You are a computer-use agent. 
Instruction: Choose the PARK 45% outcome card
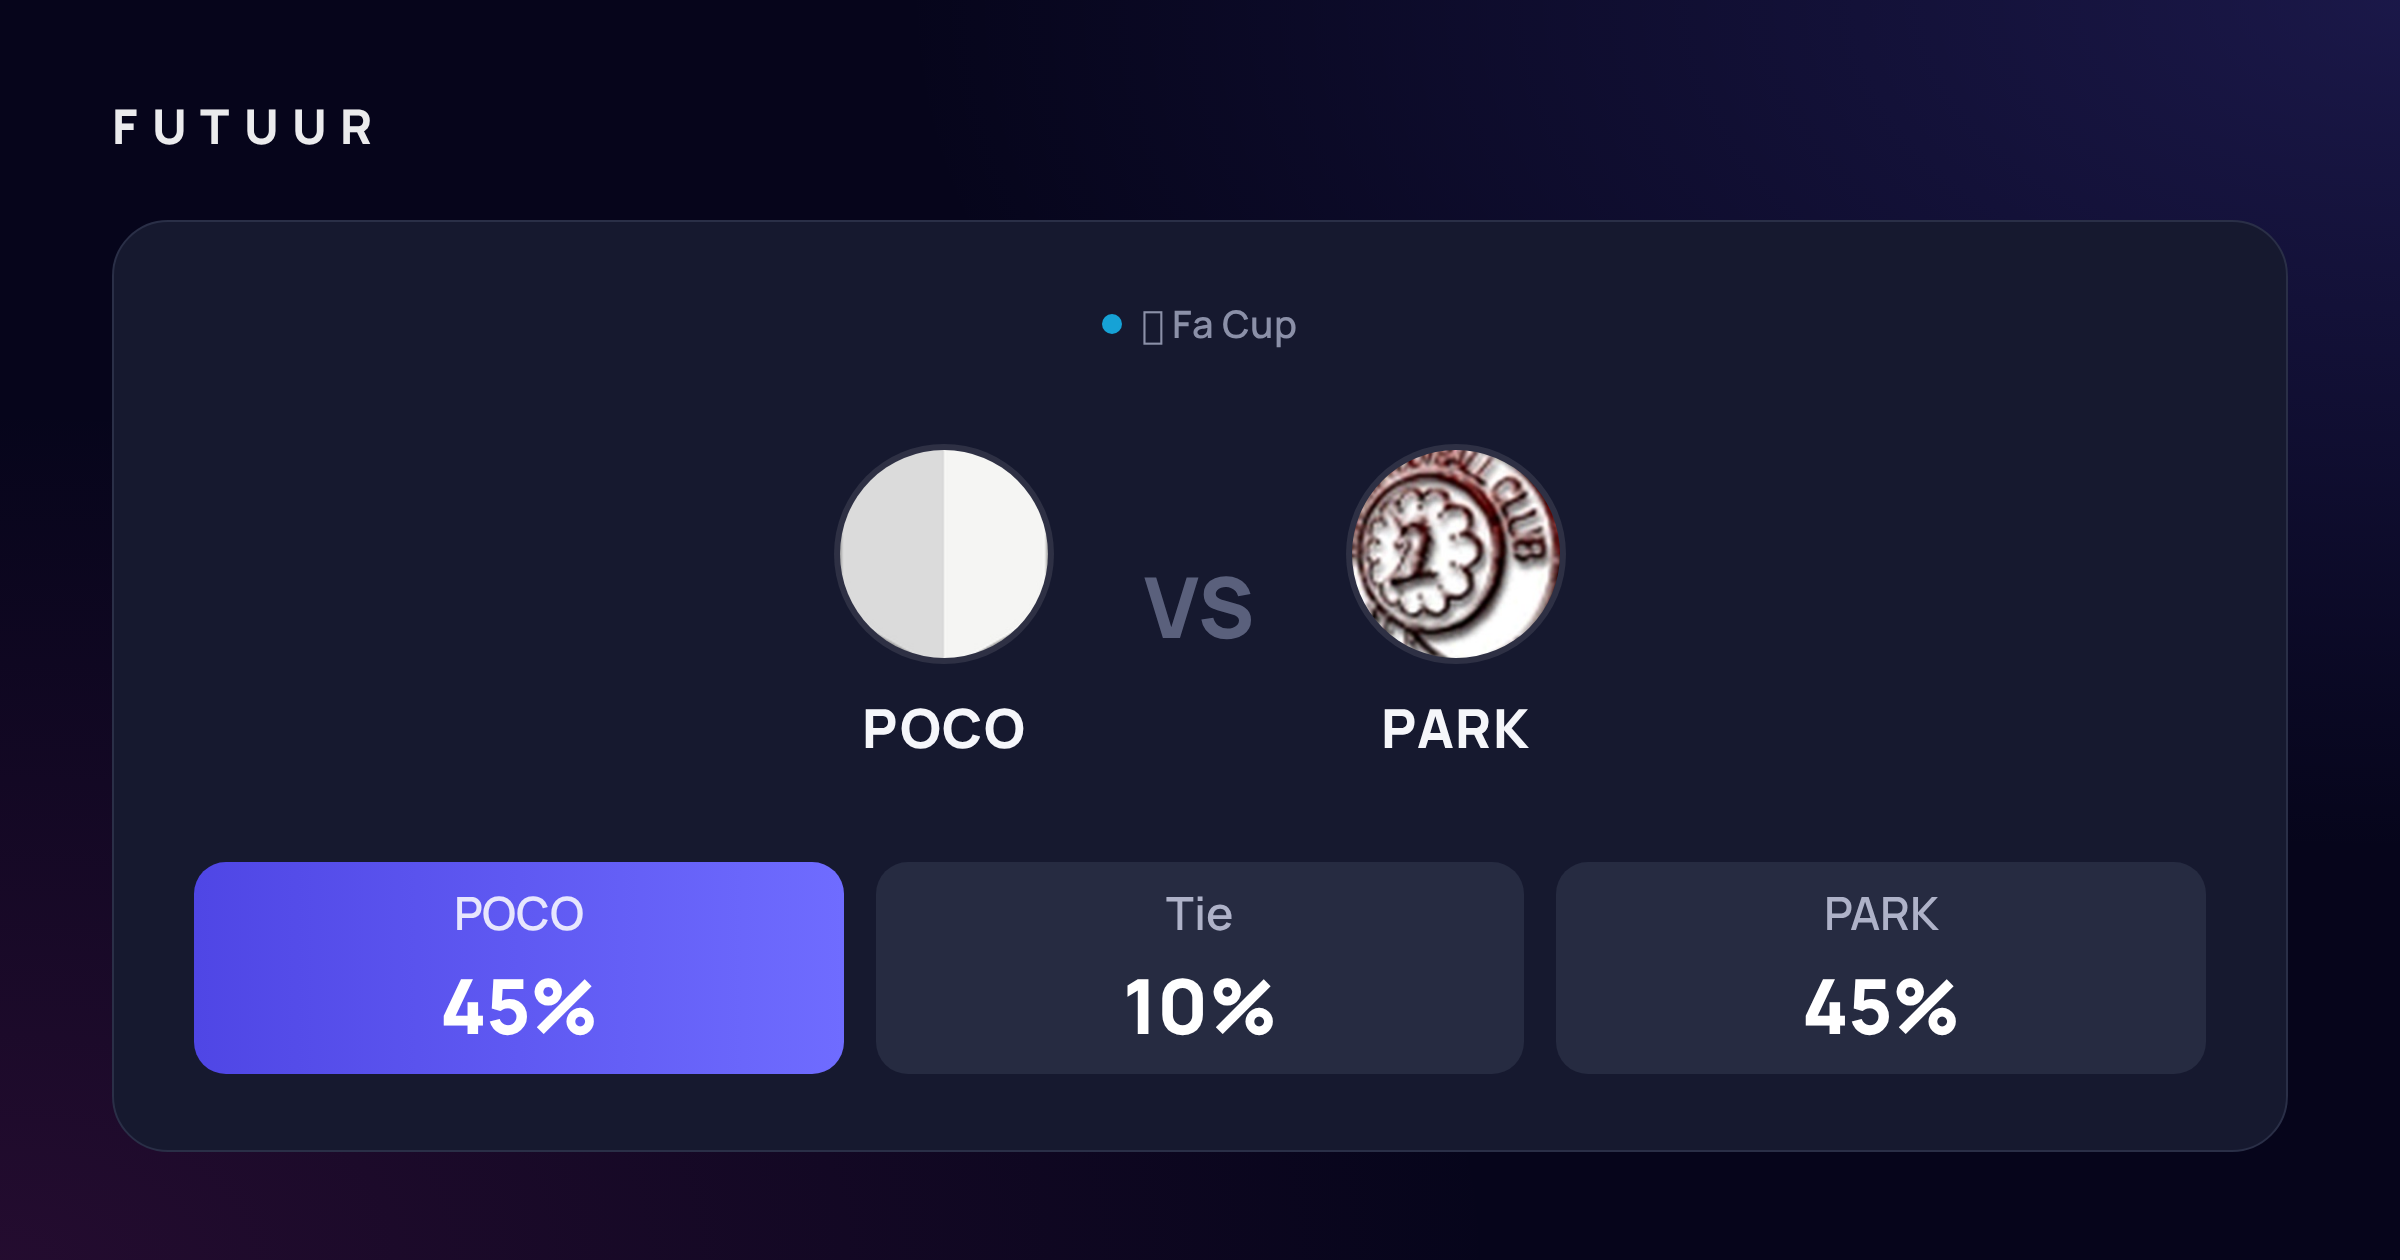[1881, 968]
